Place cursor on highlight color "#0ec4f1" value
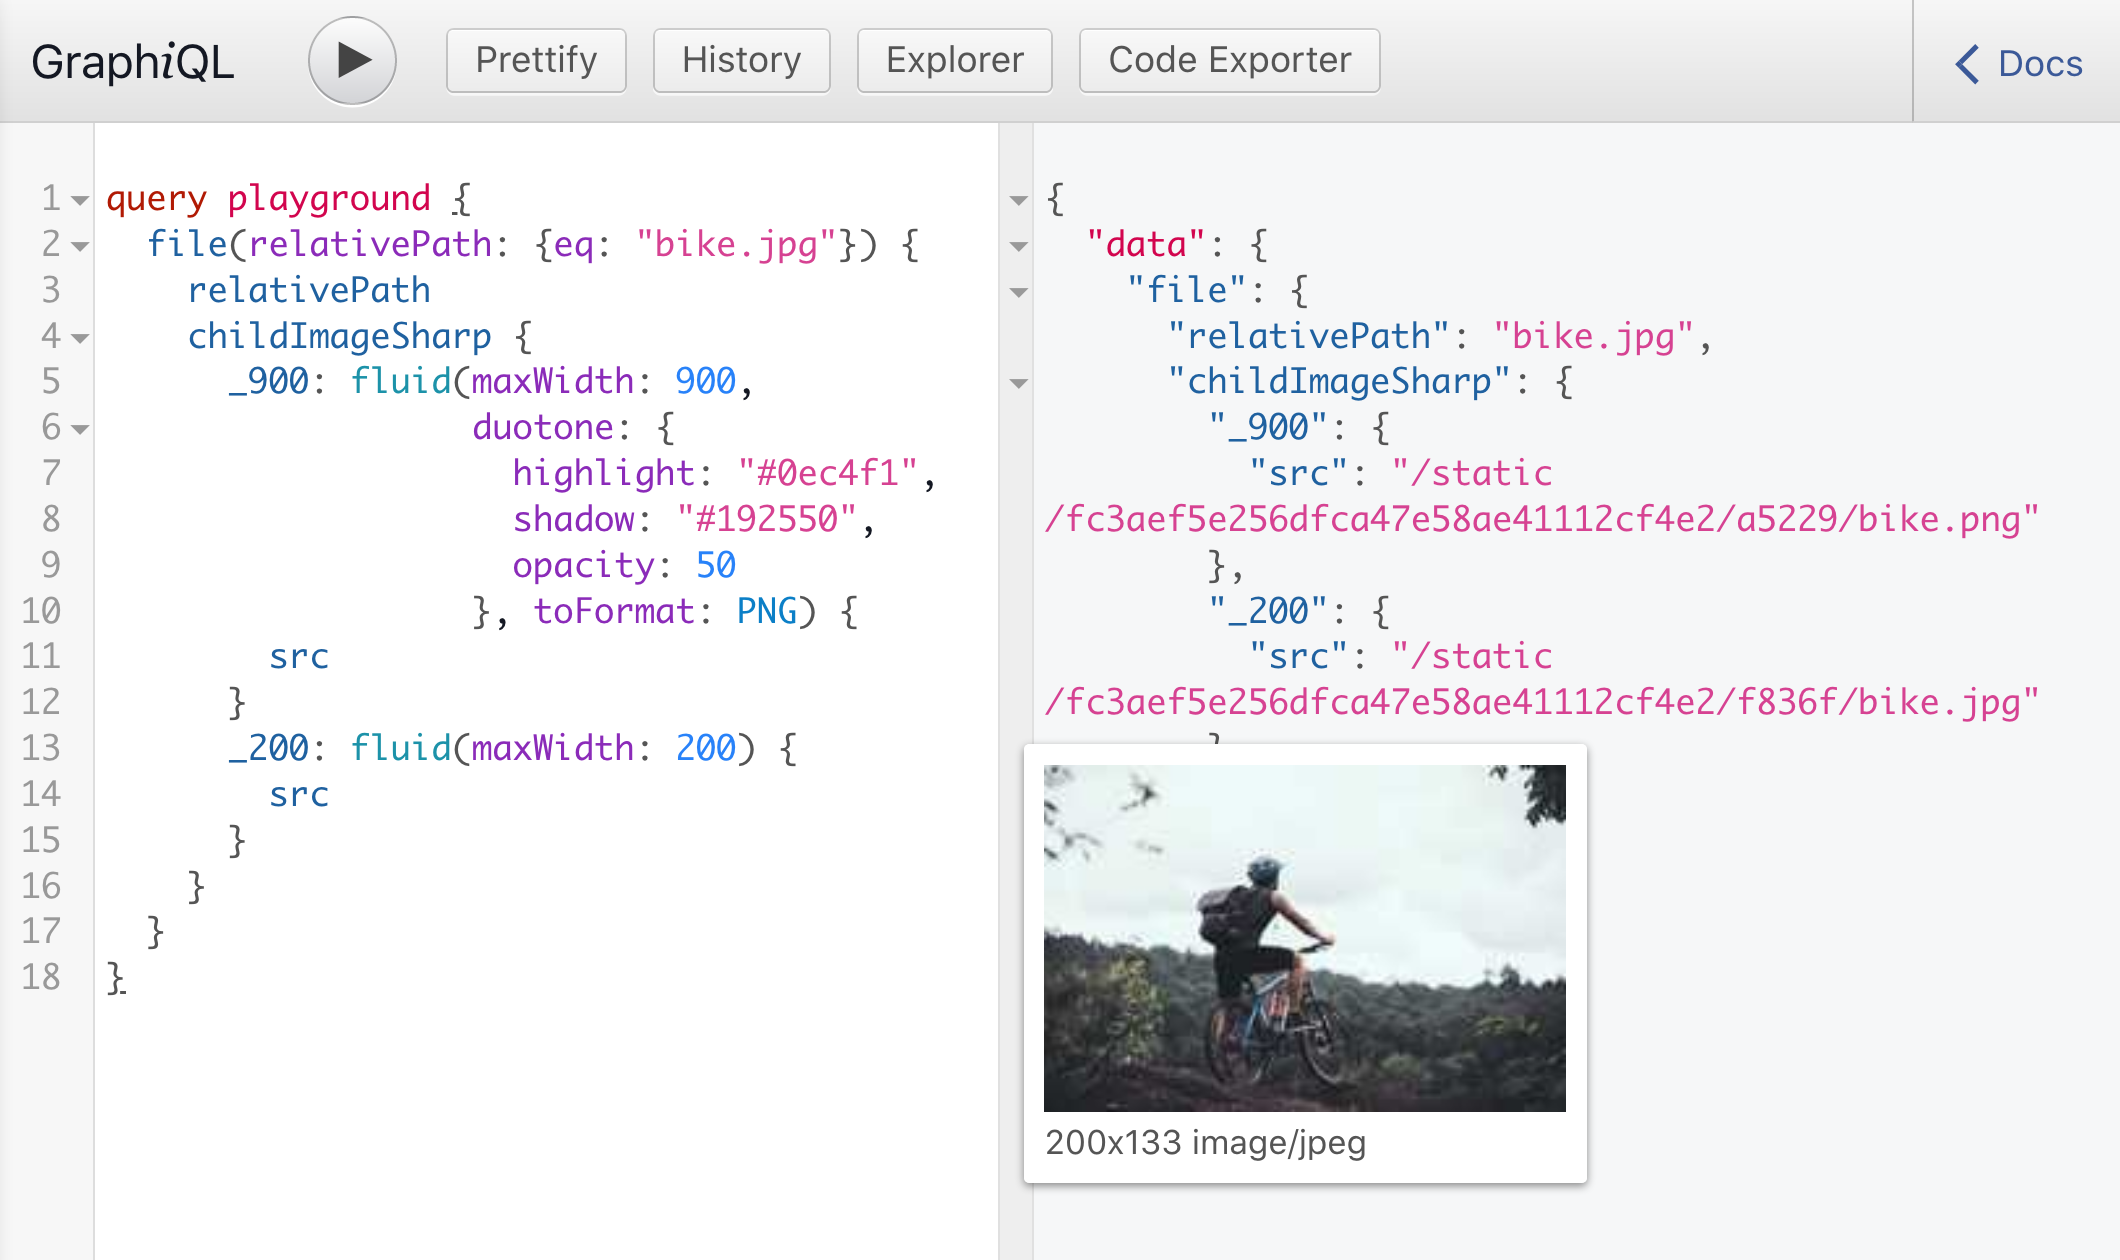This screenshot has height=1260, width=2120. pyautogui.click(x=827, y=473)
